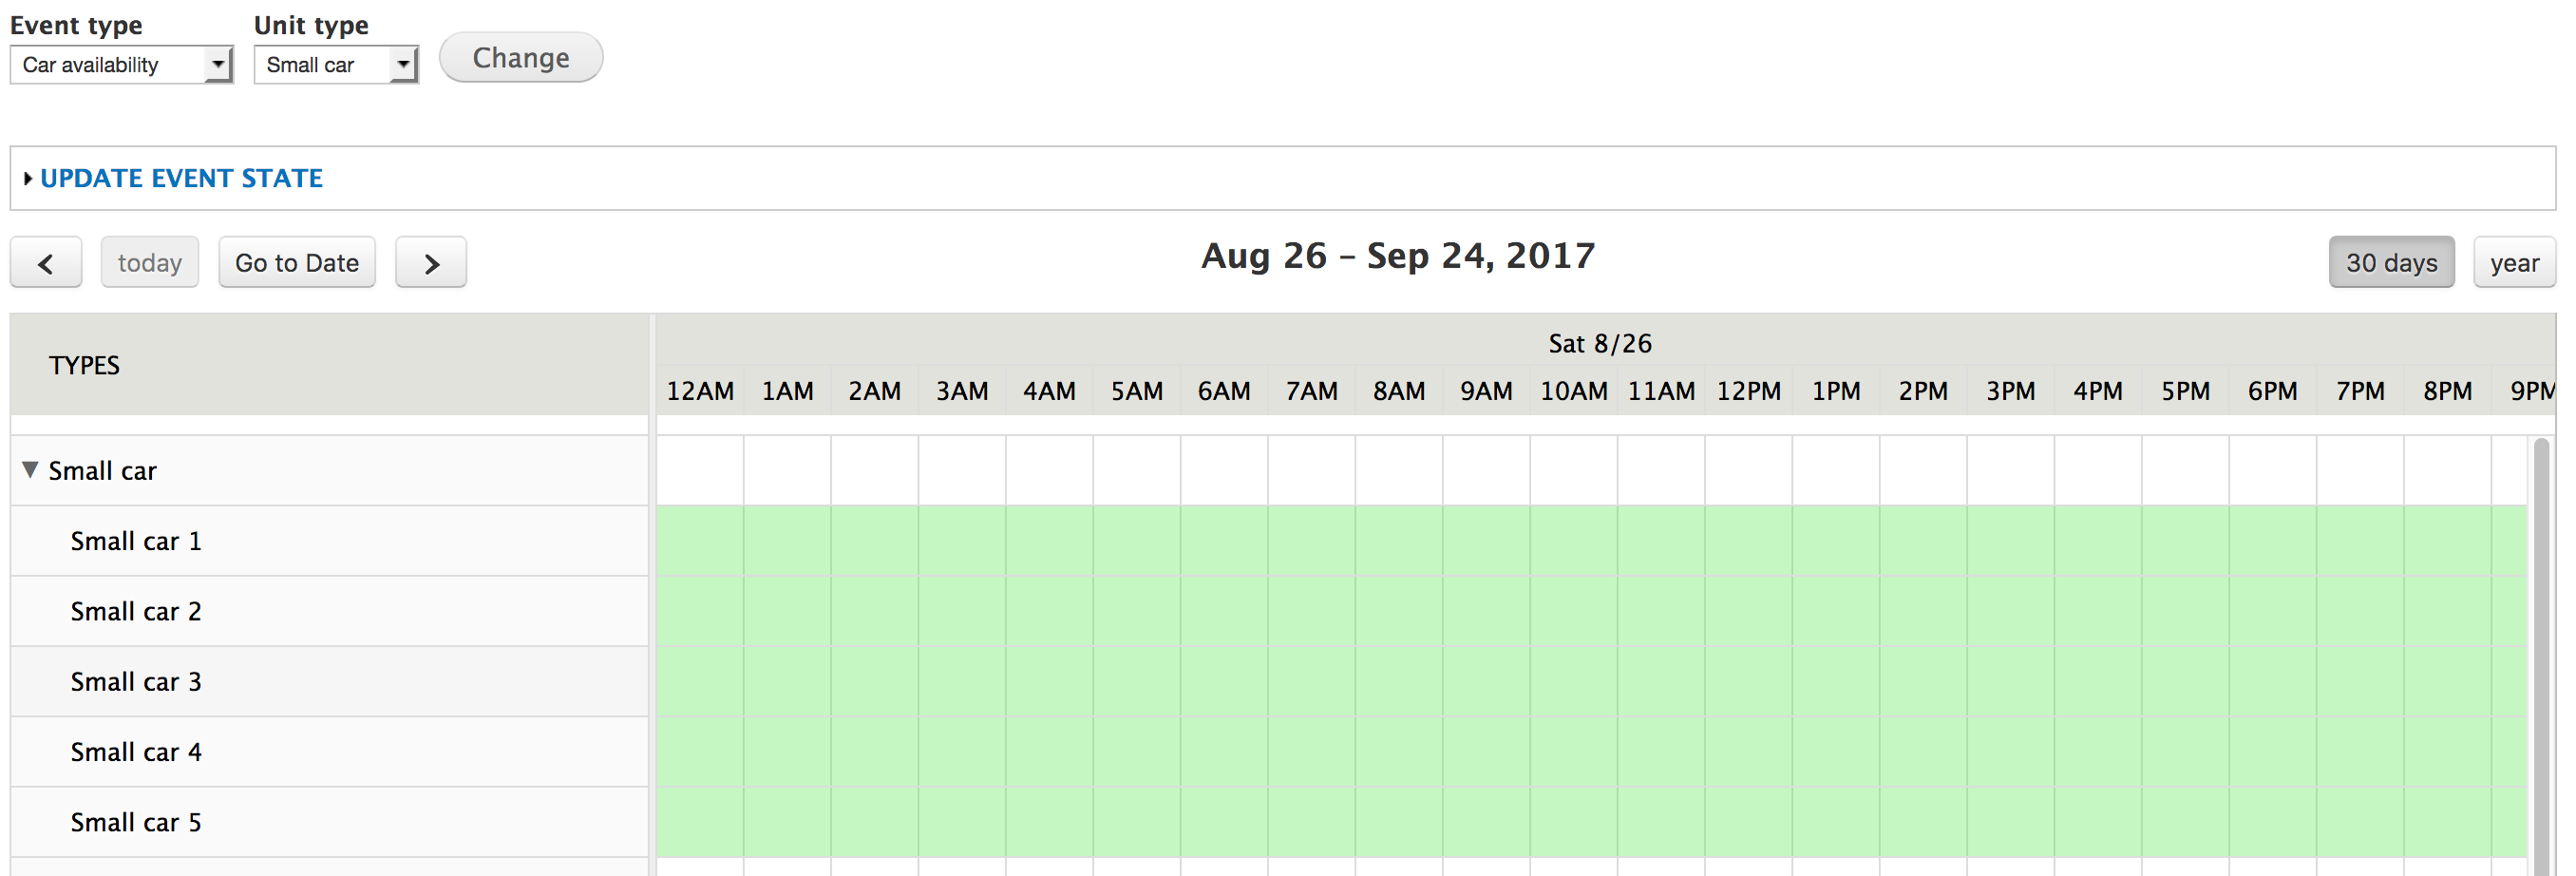Screen dimensions: 2576x876
Task: Click Small car 2 availability at 9AM
Action: [x=1485, y=611]
